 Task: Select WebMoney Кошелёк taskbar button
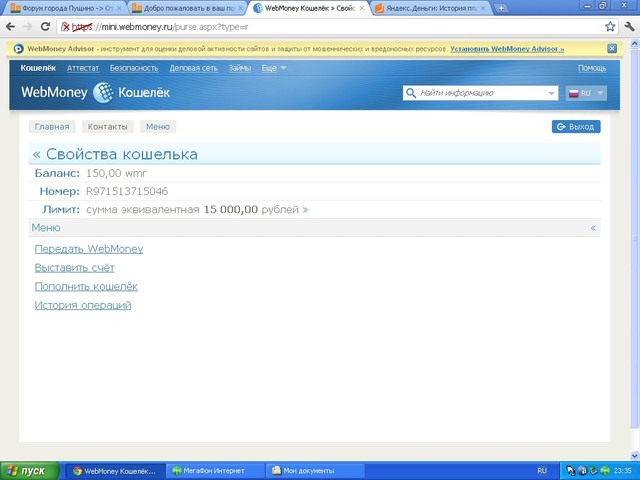coord(115,471)
